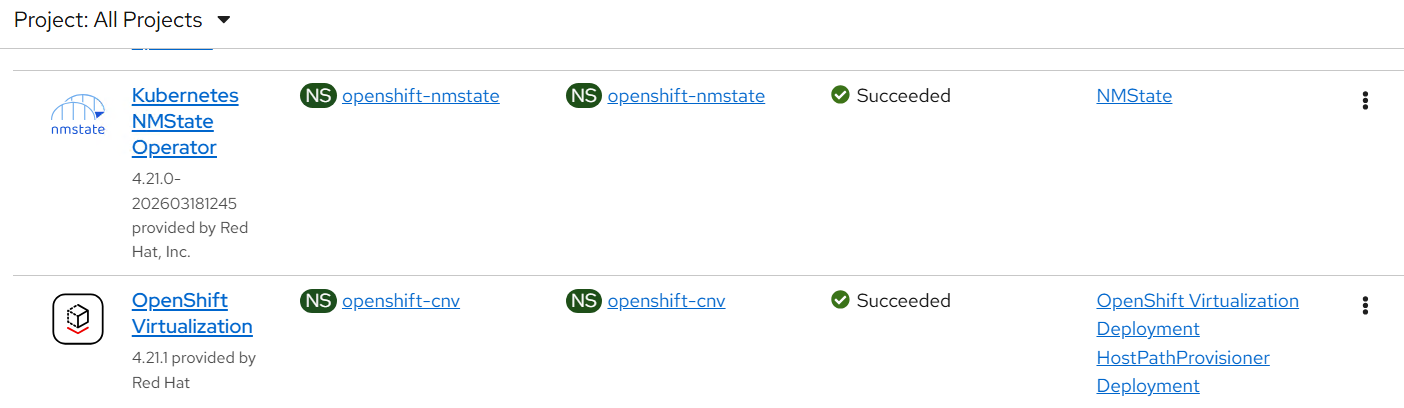Click NS badge for openshift-cnv in Managed Namespaces column
The width and height of the screenshot is (1404, 408).
(584, 301)
